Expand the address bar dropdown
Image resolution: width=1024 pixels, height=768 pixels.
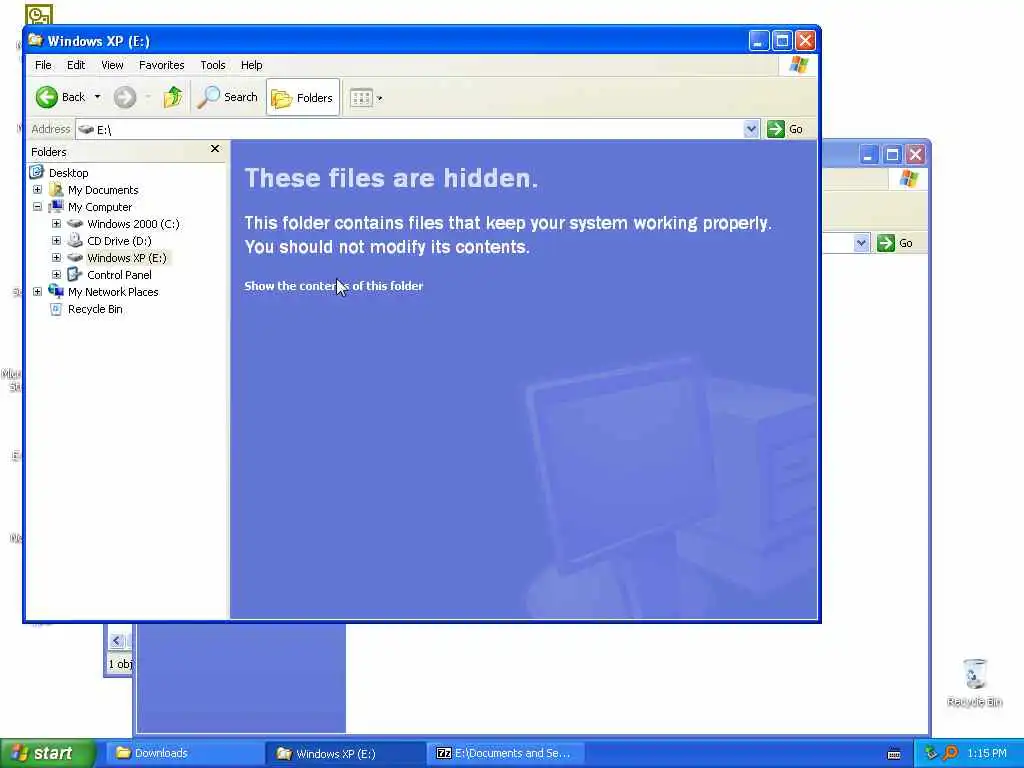tap(751, 129)
